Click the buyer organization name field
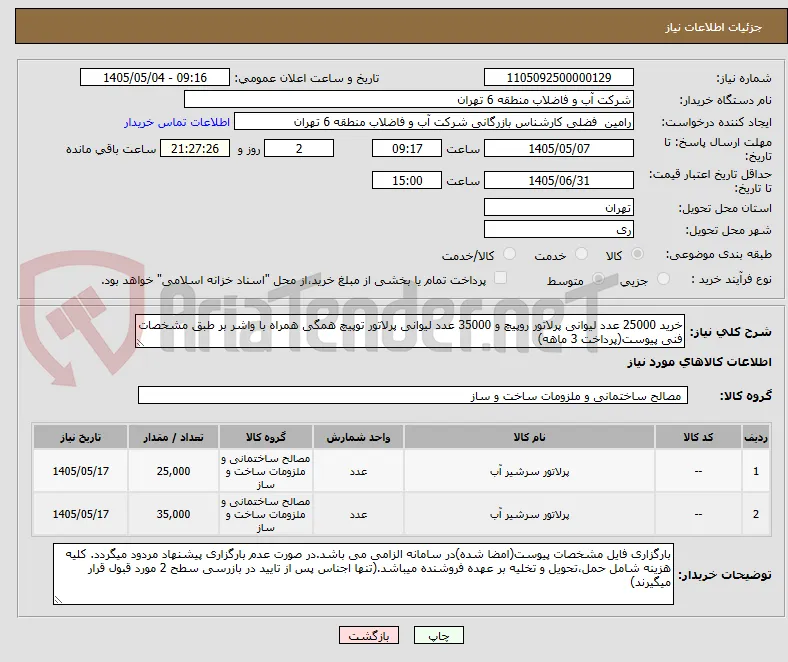Screen dimensions: 788x662 pos(409,100)
